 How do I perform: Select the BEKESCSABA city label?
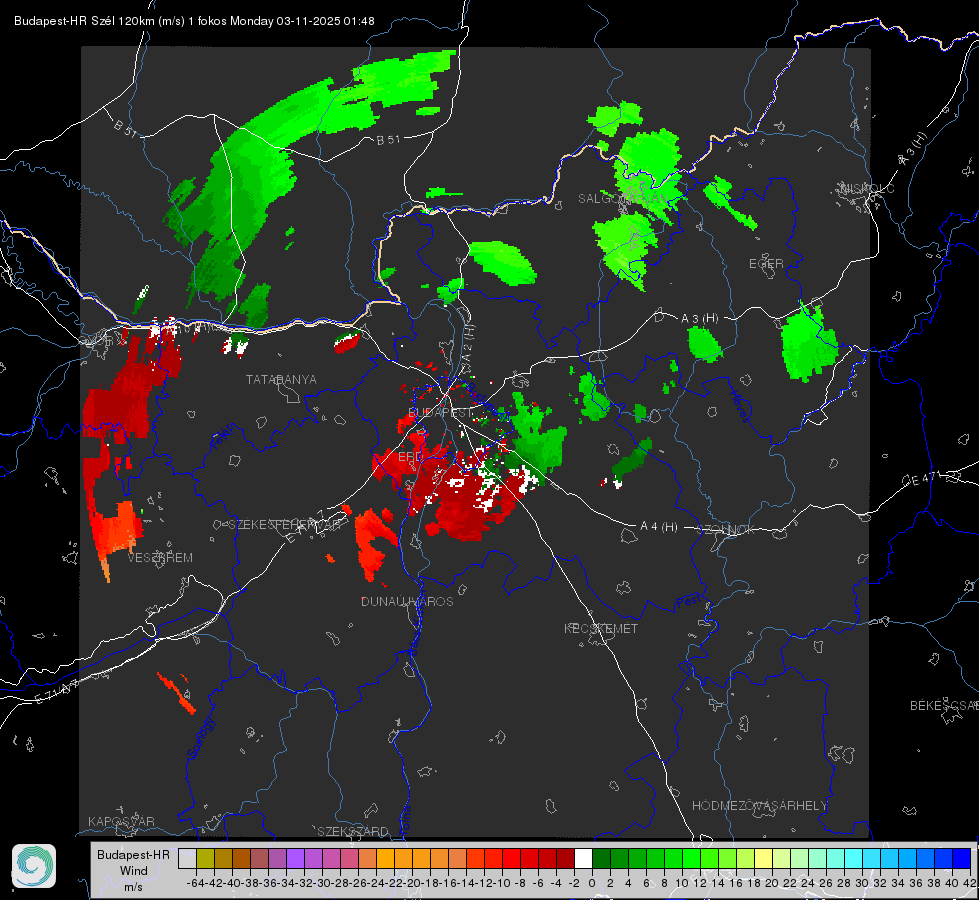pyautogui.click(x=944, y=706)
